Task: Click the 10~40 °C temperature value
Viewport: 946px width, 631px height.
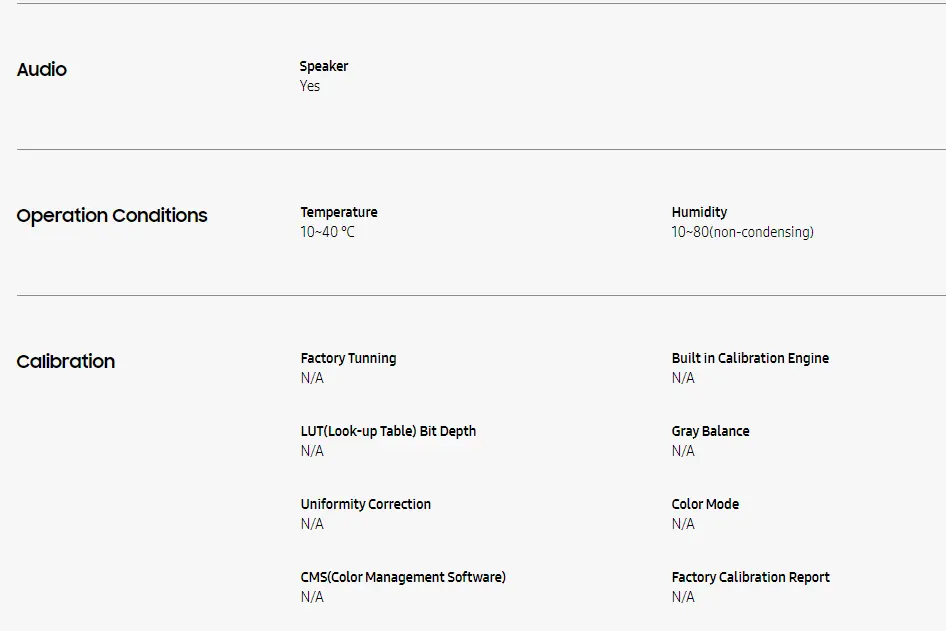Action: pyautogui.click(x=327, y=232)
